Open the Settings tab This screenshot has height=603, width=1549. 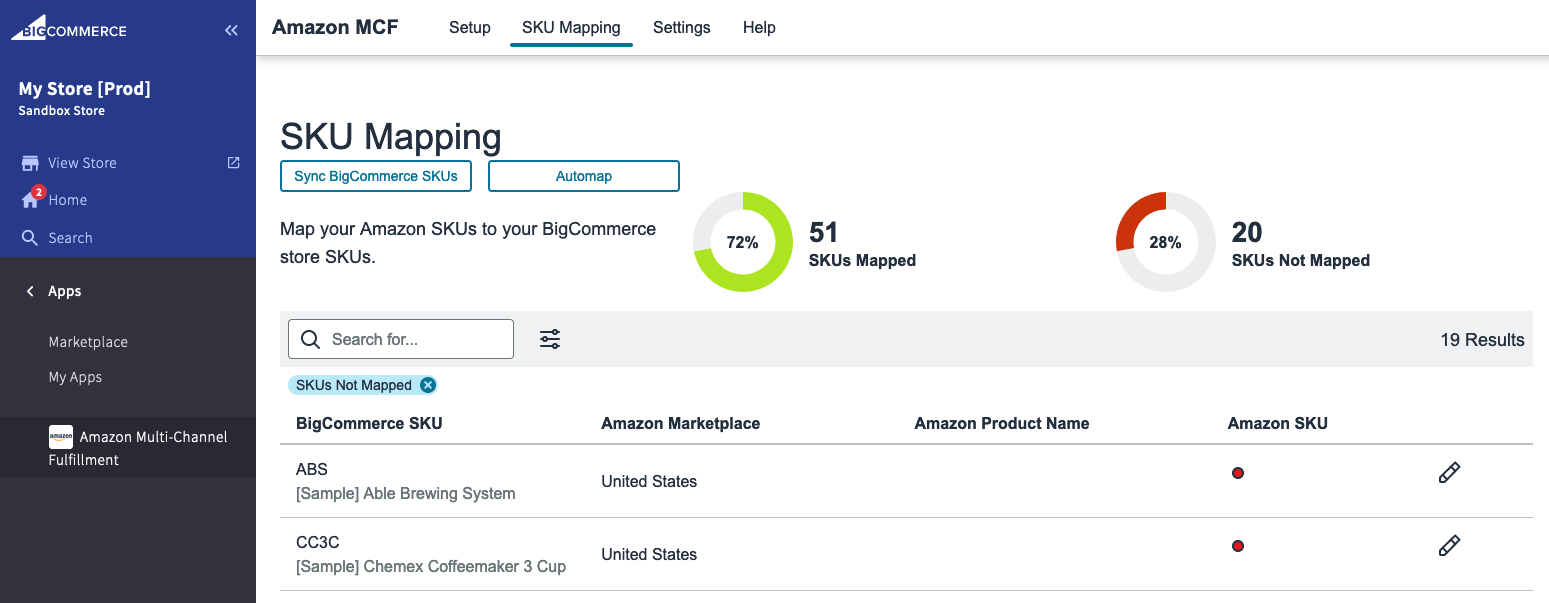click(x=681, y=28)
